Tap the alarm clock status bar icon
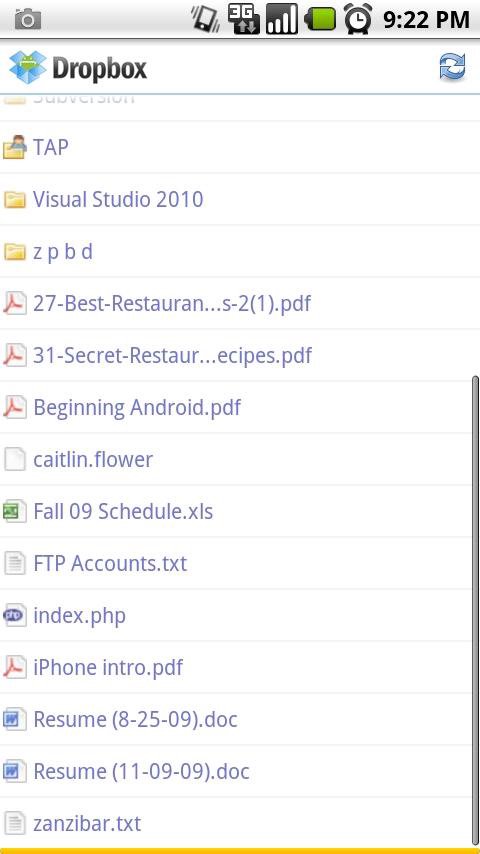Image resolution: width=480 pixels, height=854 pixels. 358,19
